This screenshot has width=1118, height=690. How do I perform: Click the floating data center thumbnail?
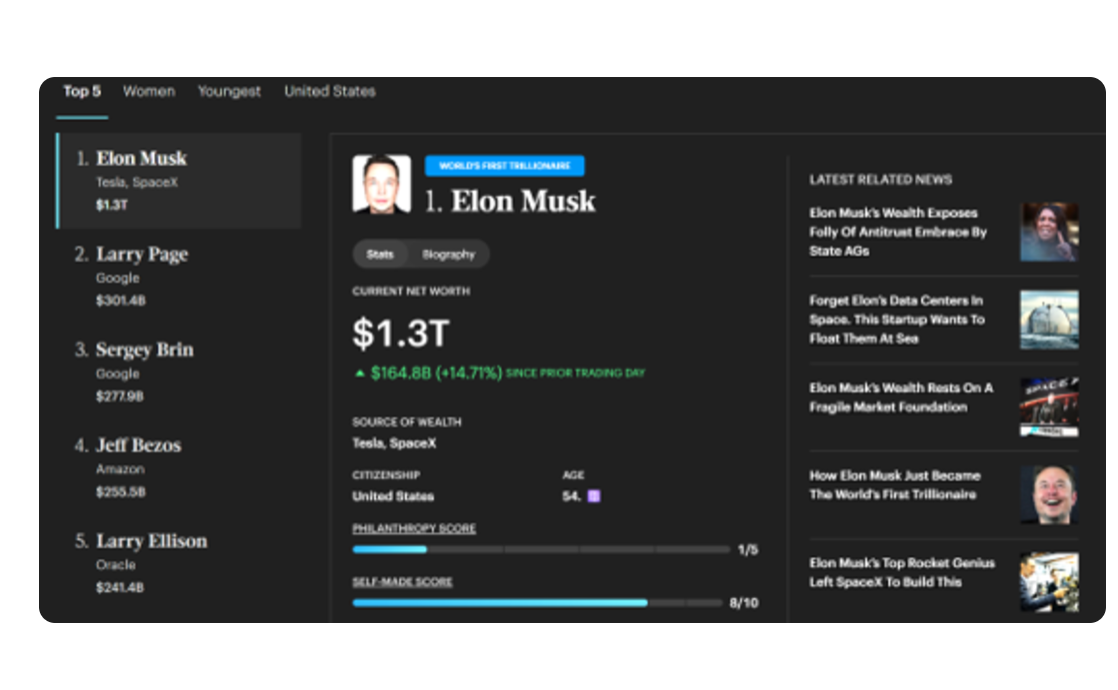(1049, 319)
